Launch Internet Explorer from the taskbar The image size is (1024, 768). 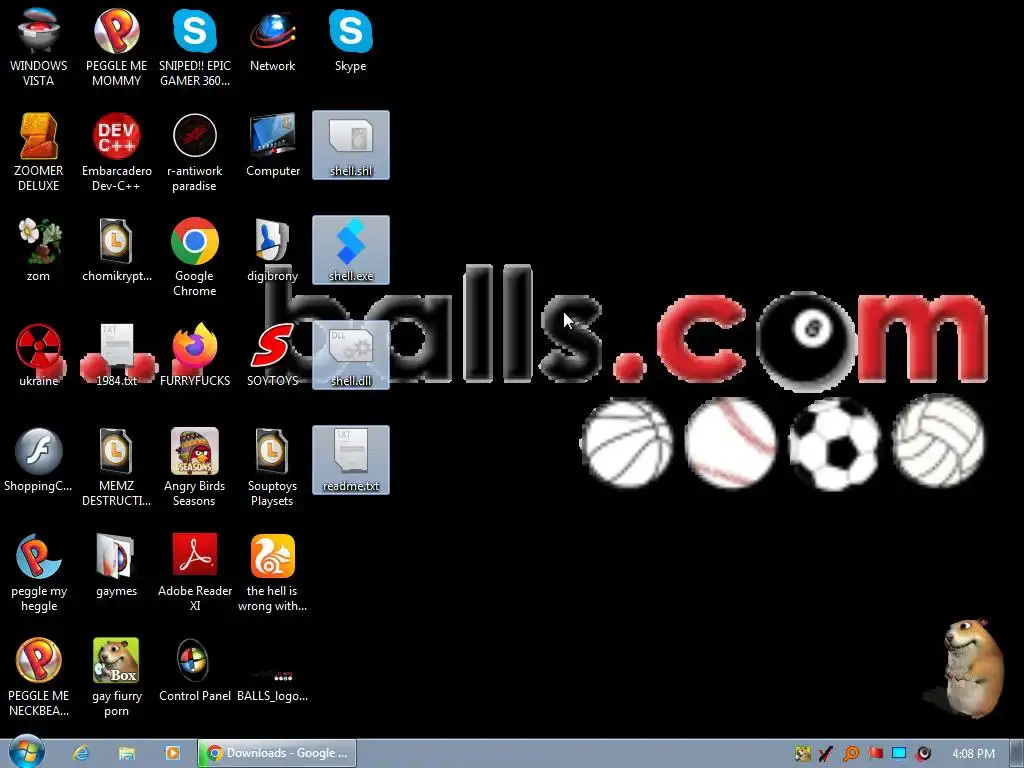click(x=81, y=753)
